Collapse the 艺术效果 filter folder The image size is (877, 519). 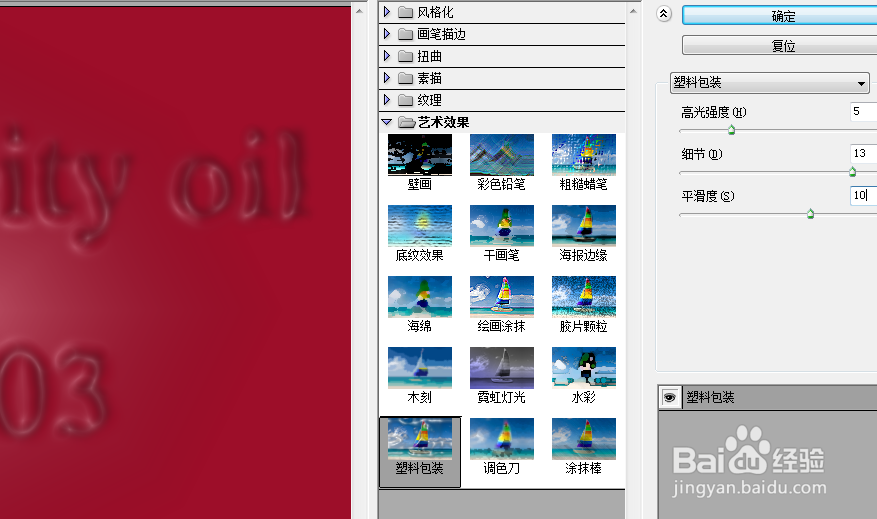pyautogui.click(x=386, y=122)
